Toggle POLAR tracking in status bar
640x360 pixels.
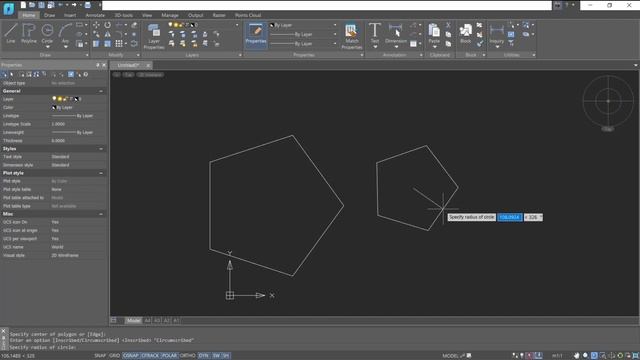point(169,356)
